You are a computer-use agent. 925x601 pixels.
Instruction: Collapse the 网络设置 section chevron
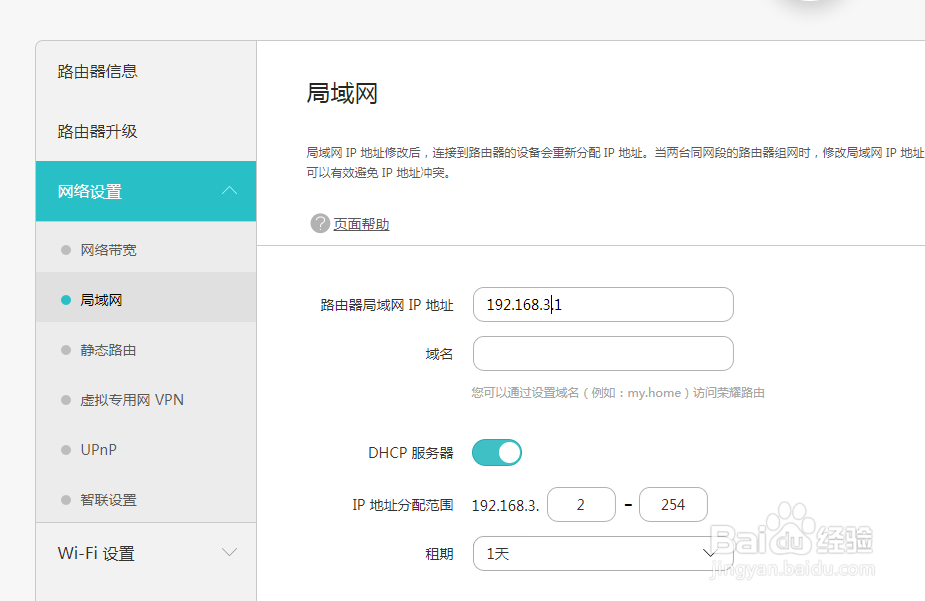point(230,191)
